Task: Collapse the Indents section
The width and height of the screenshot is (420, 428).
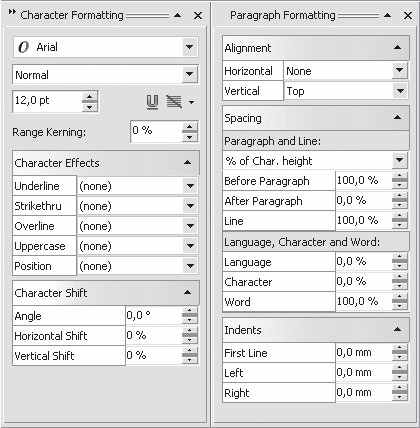Action: coord(397,329)
